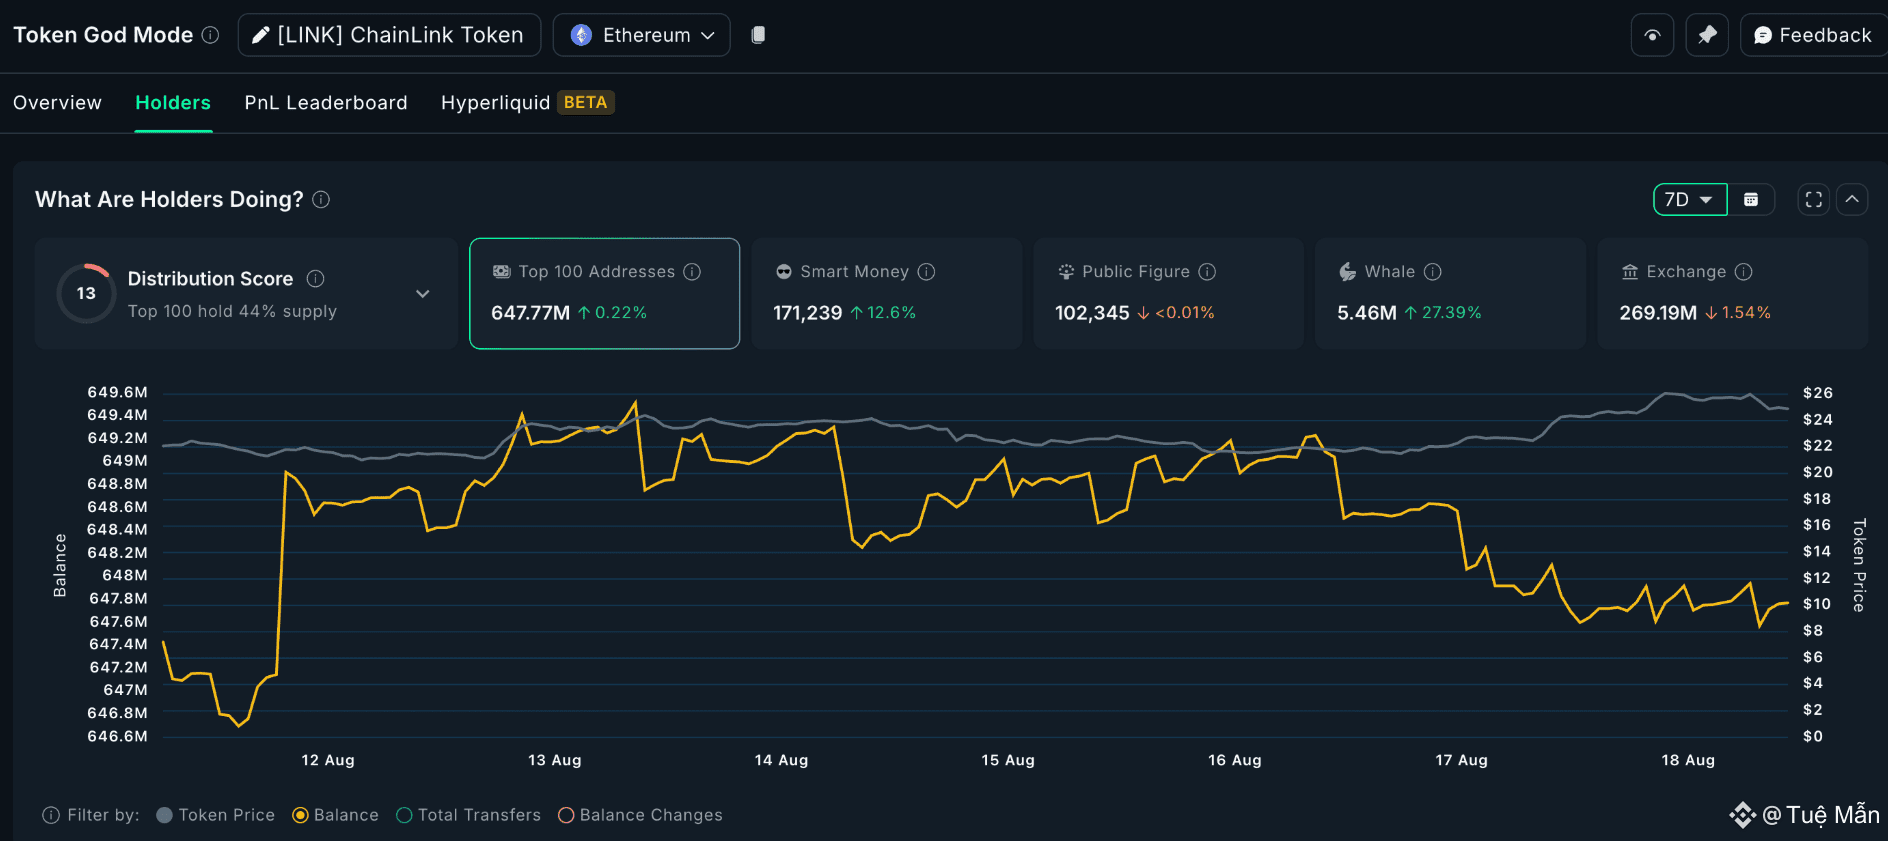Copy token address with clipboard icon
The image size is (1888, 841).
tap(758, 35)
